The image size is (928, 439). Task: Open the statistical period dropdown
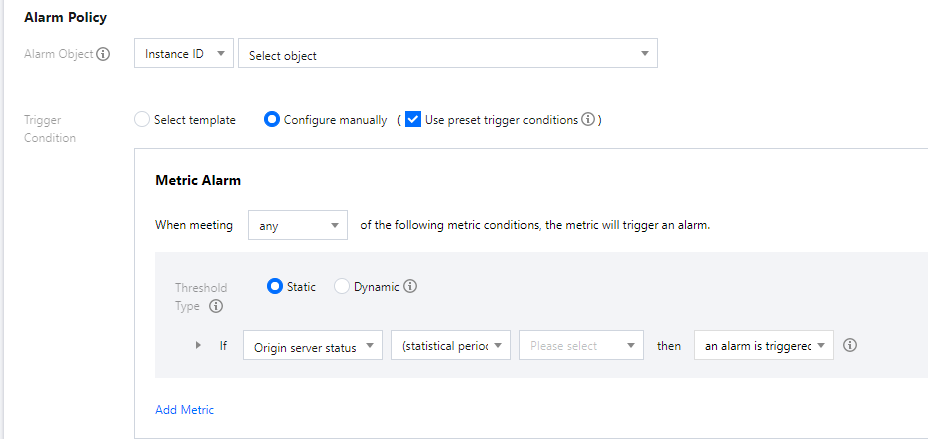451,346
